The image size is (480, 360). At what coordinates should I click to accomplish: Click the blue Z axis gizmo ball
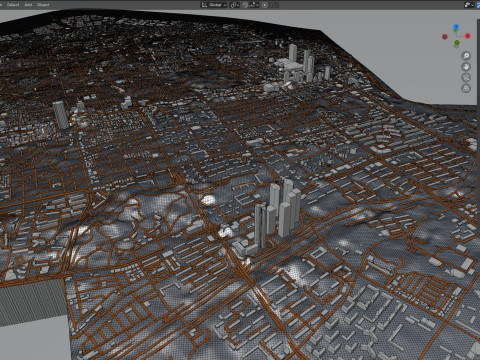click(x=456, y=27)
